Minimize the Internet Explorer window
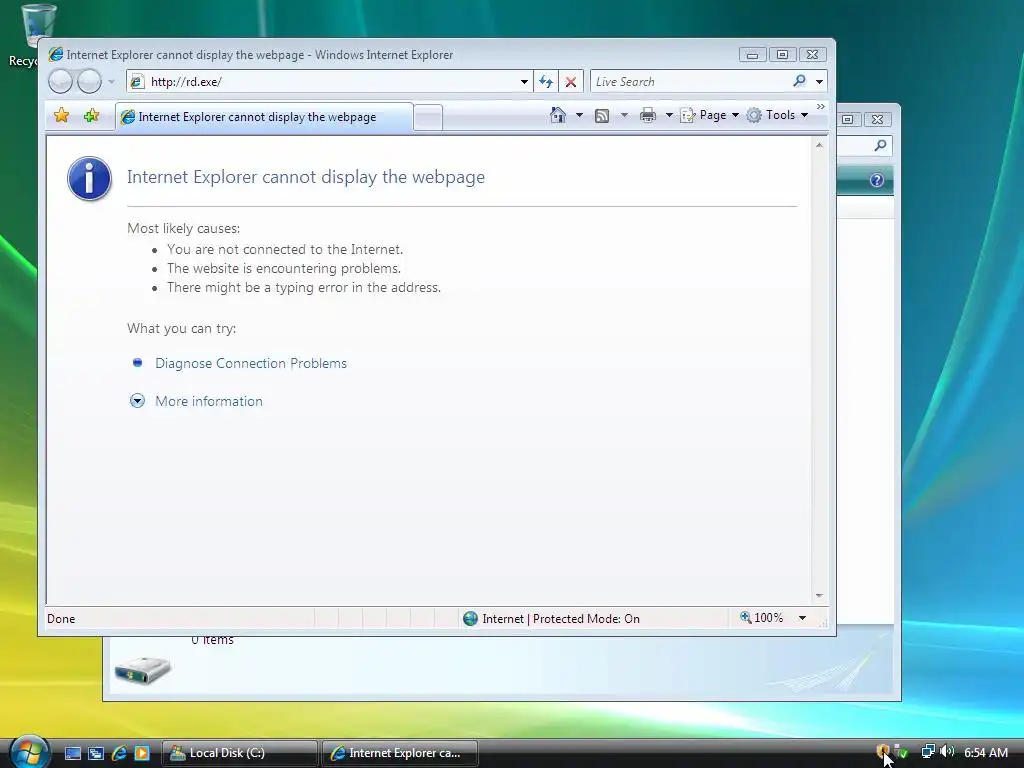This screenshot has width=1024, height=768. (x=752, y=55)
